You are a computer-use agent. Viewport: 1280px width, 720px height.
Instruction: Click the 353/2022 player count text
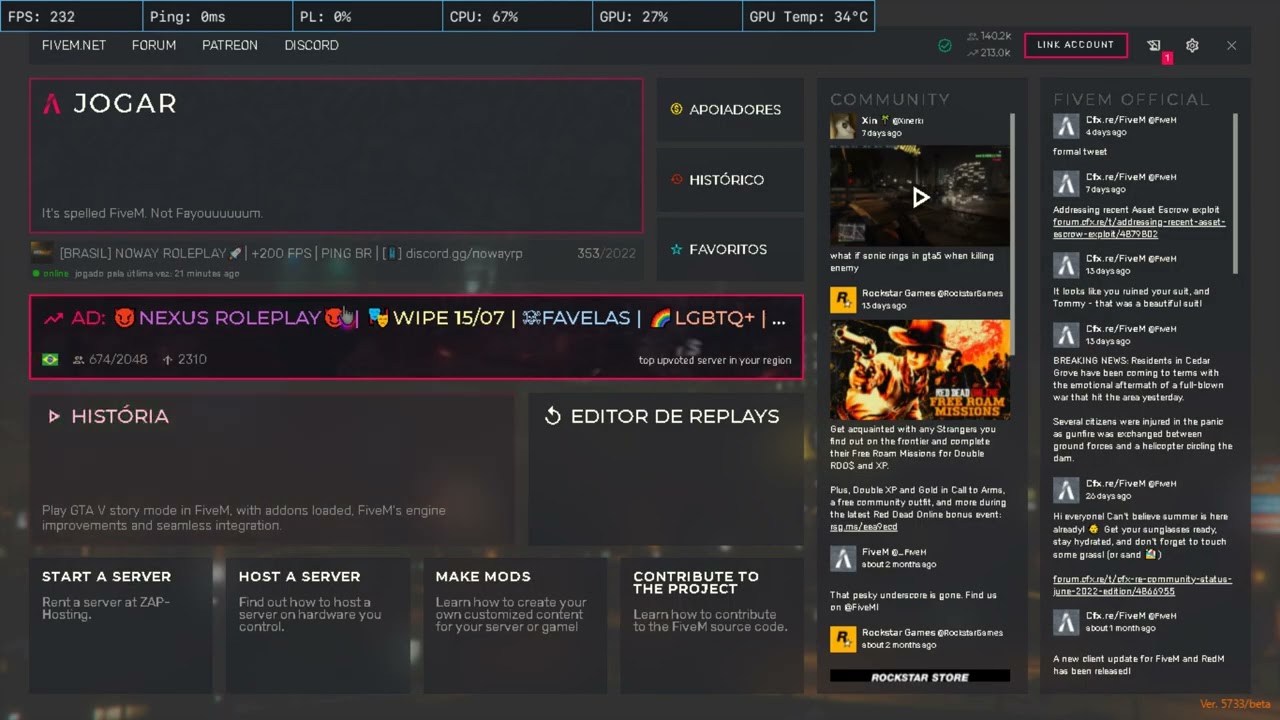point(606,254)
